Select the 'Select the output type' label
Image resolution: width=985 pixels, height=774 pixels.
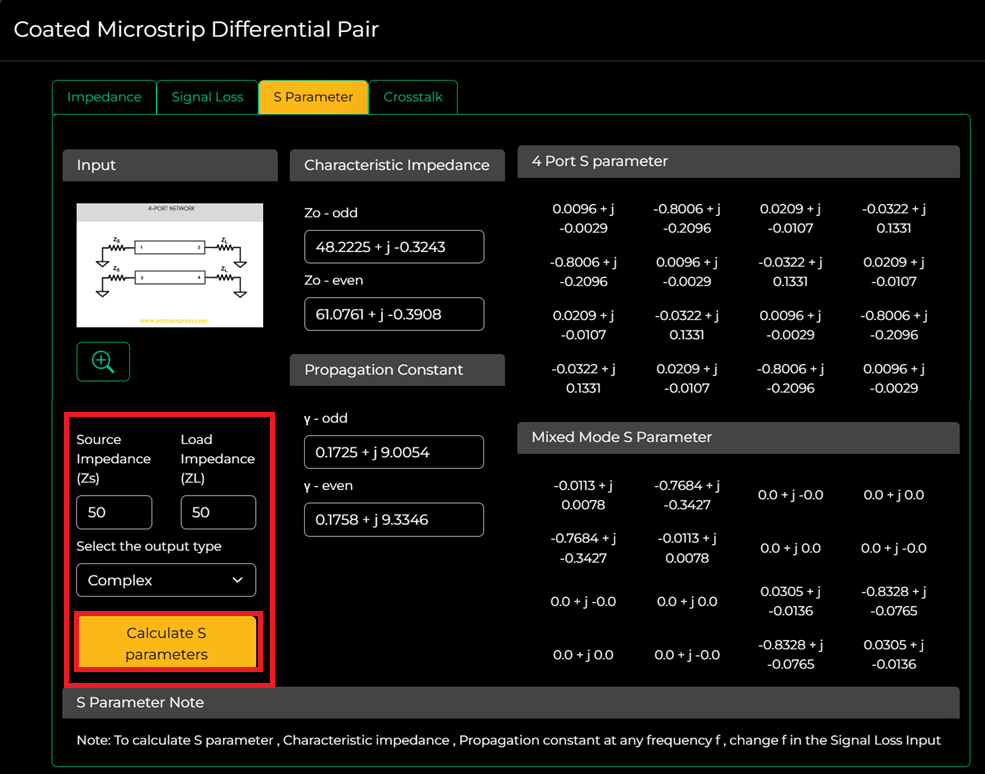click(x=149, y=547)
